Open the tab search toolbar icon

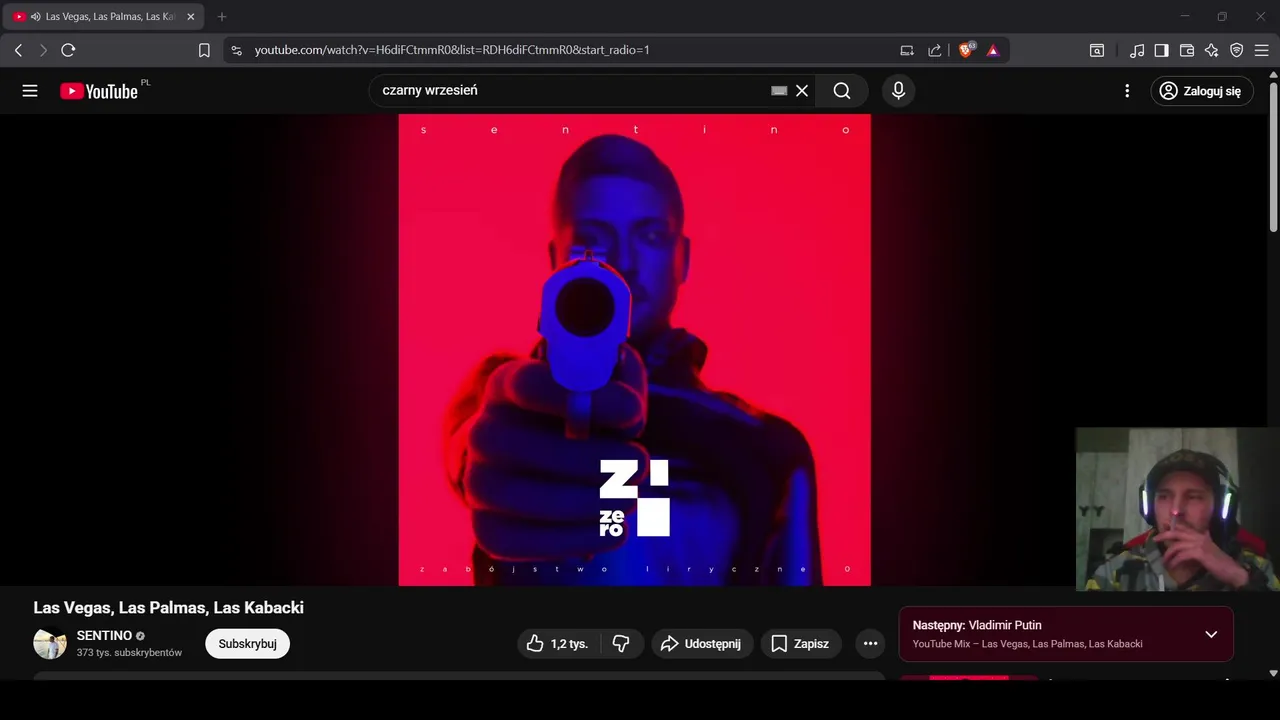1097,50
